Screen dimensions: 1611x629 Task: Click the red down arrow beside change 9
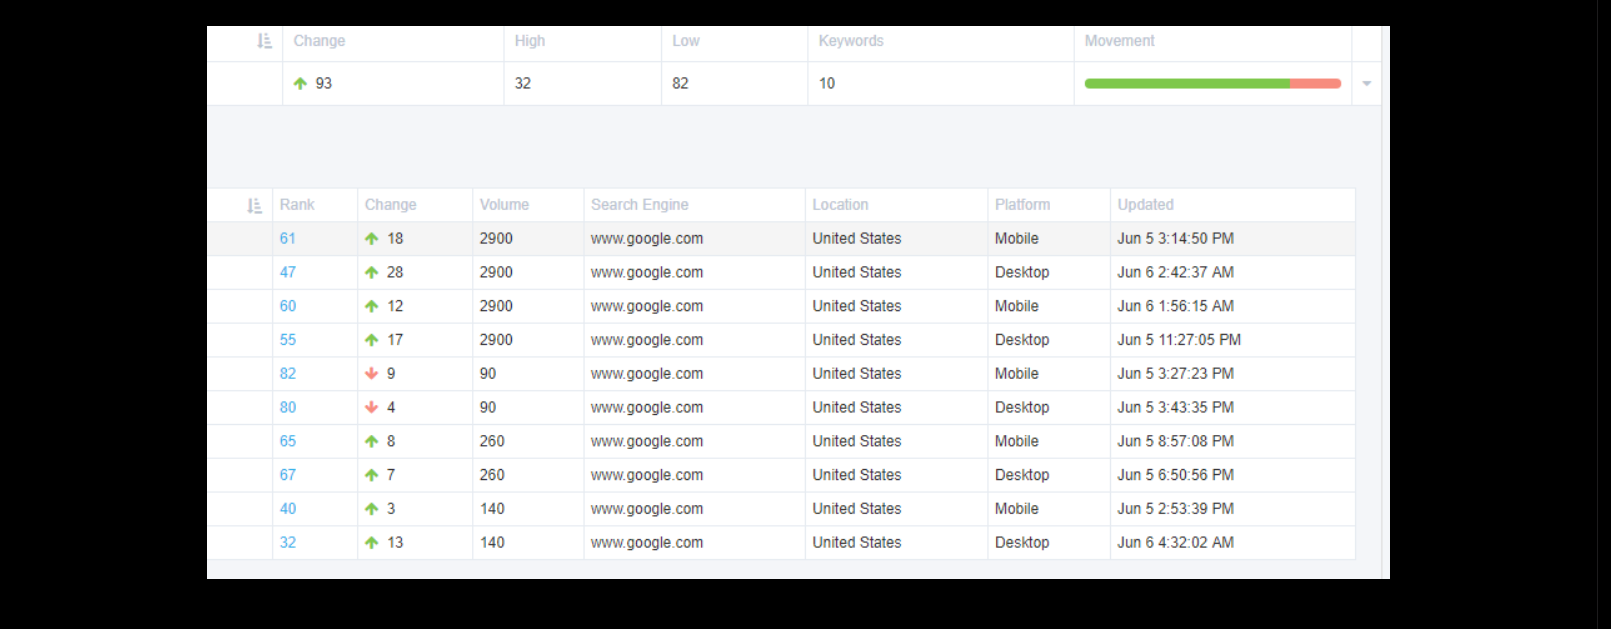pyautogui.click(x=372, y=374)
